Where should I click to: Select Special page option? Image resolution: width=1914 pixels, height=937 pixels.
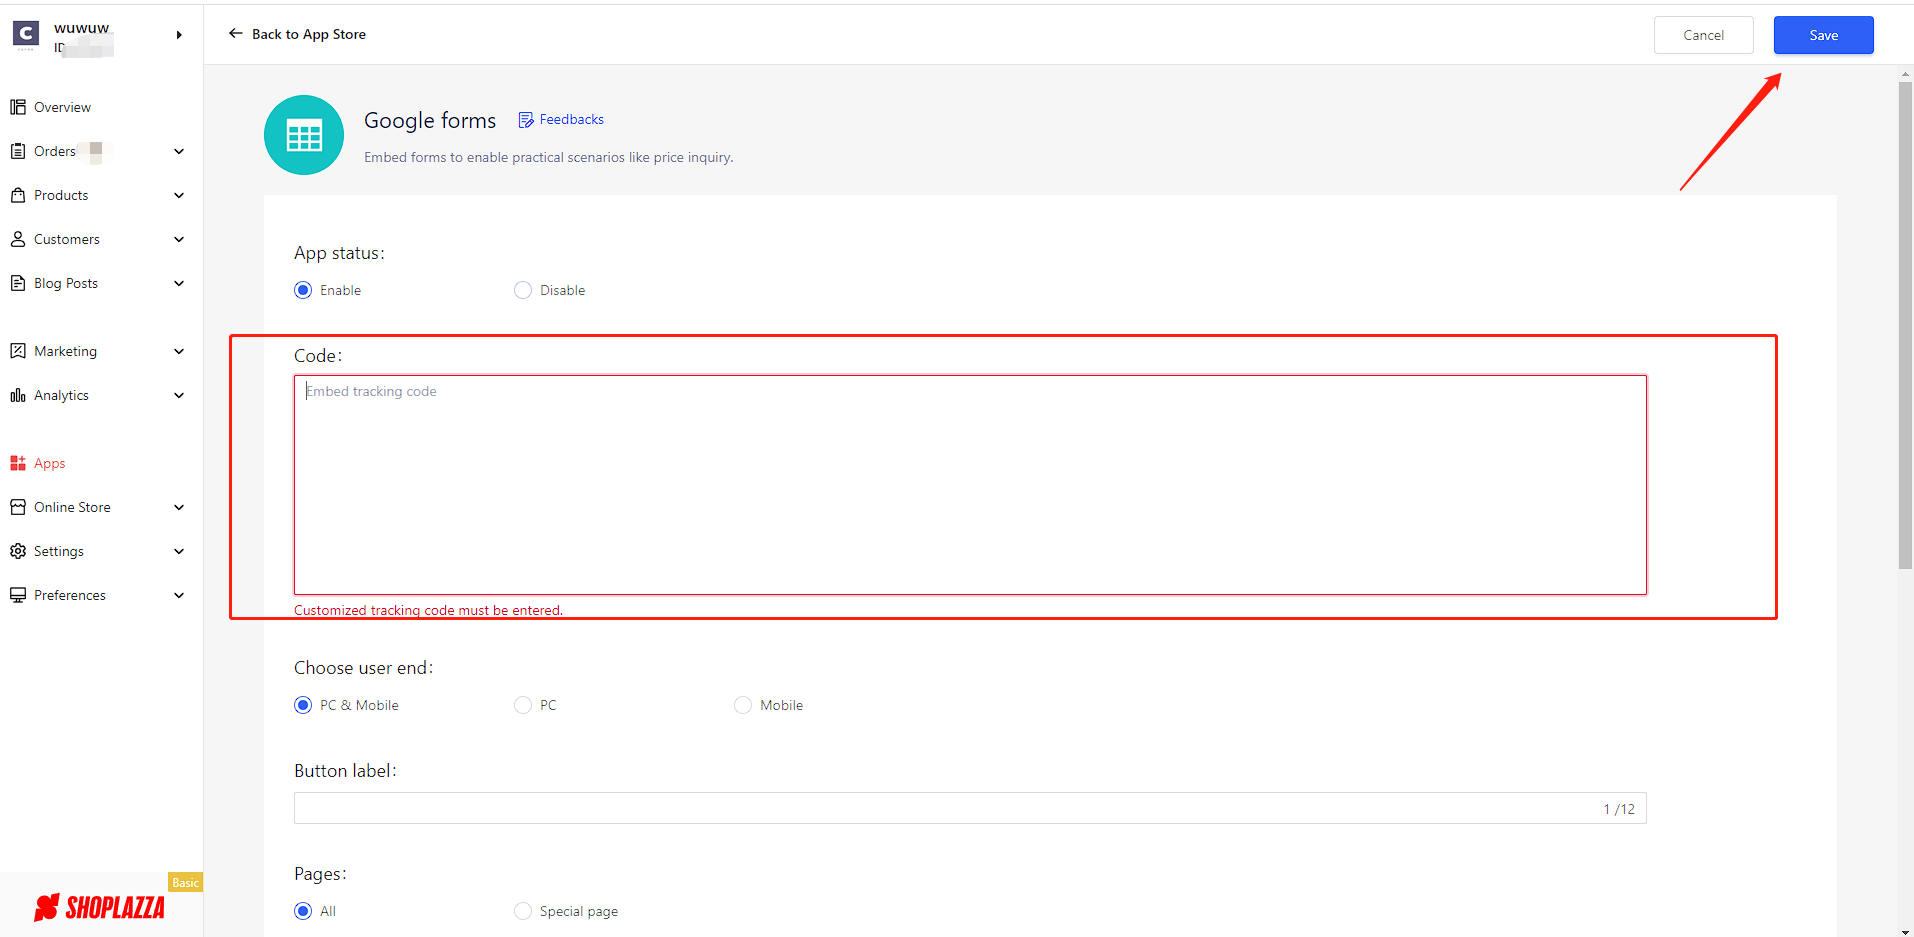tap(523, 911)
